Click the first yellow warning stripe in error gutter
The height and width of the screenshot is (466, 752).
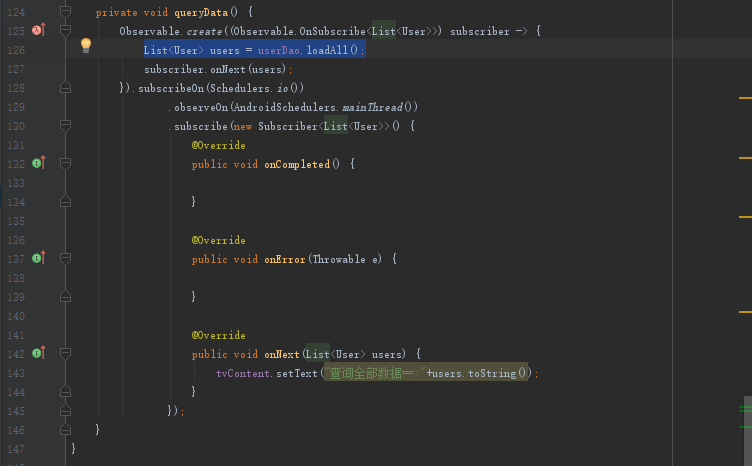pyautogui.click(x=745, y=98)
